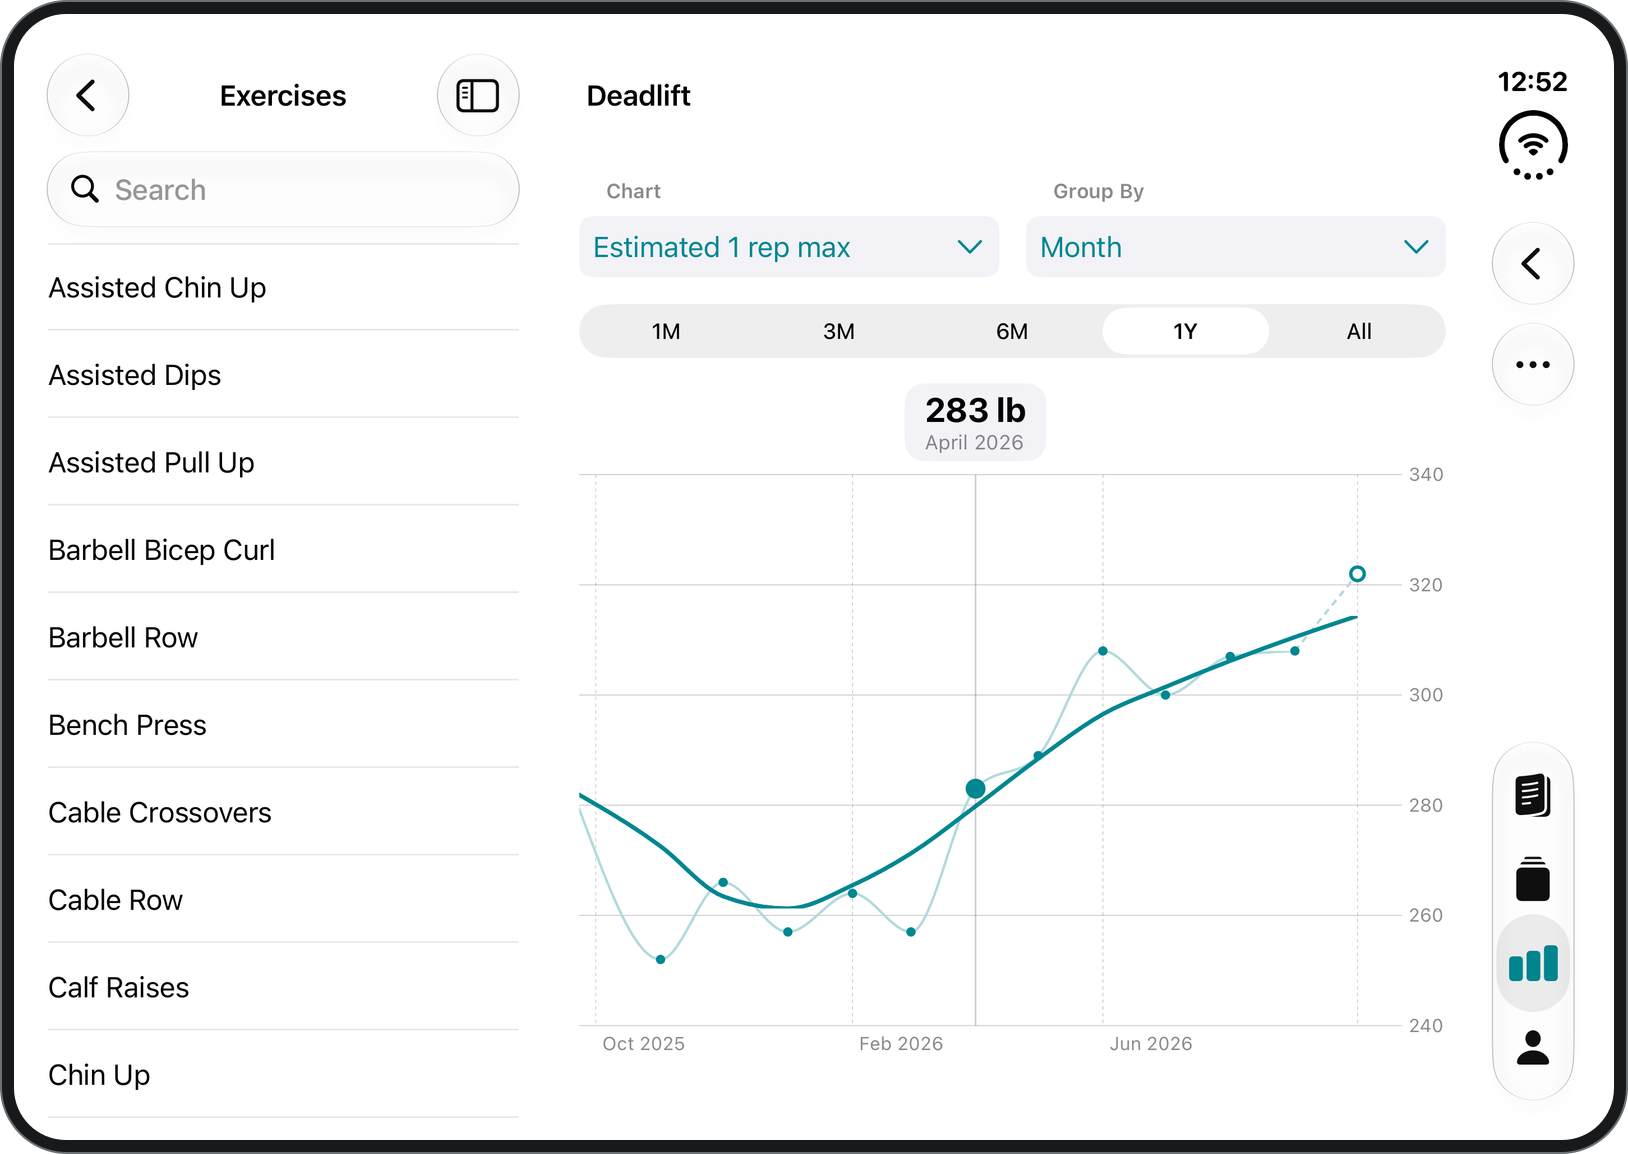The height and width of the screenshot is (1154, 1628).
Task: Open Bench Press exercise
Action: (283, 725)
